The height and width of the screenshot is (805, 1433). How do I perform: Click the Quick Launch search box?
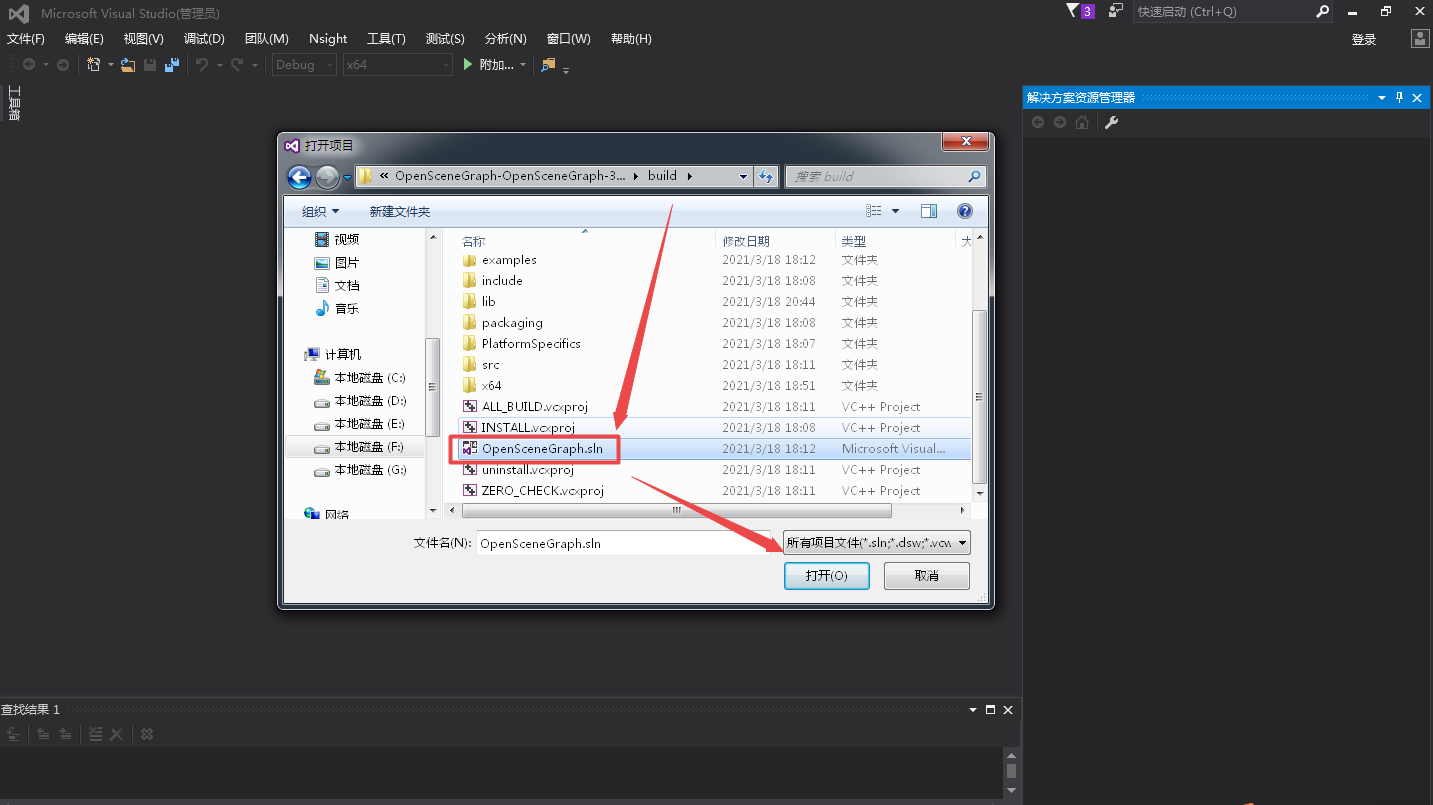[x=1233, y=12]
